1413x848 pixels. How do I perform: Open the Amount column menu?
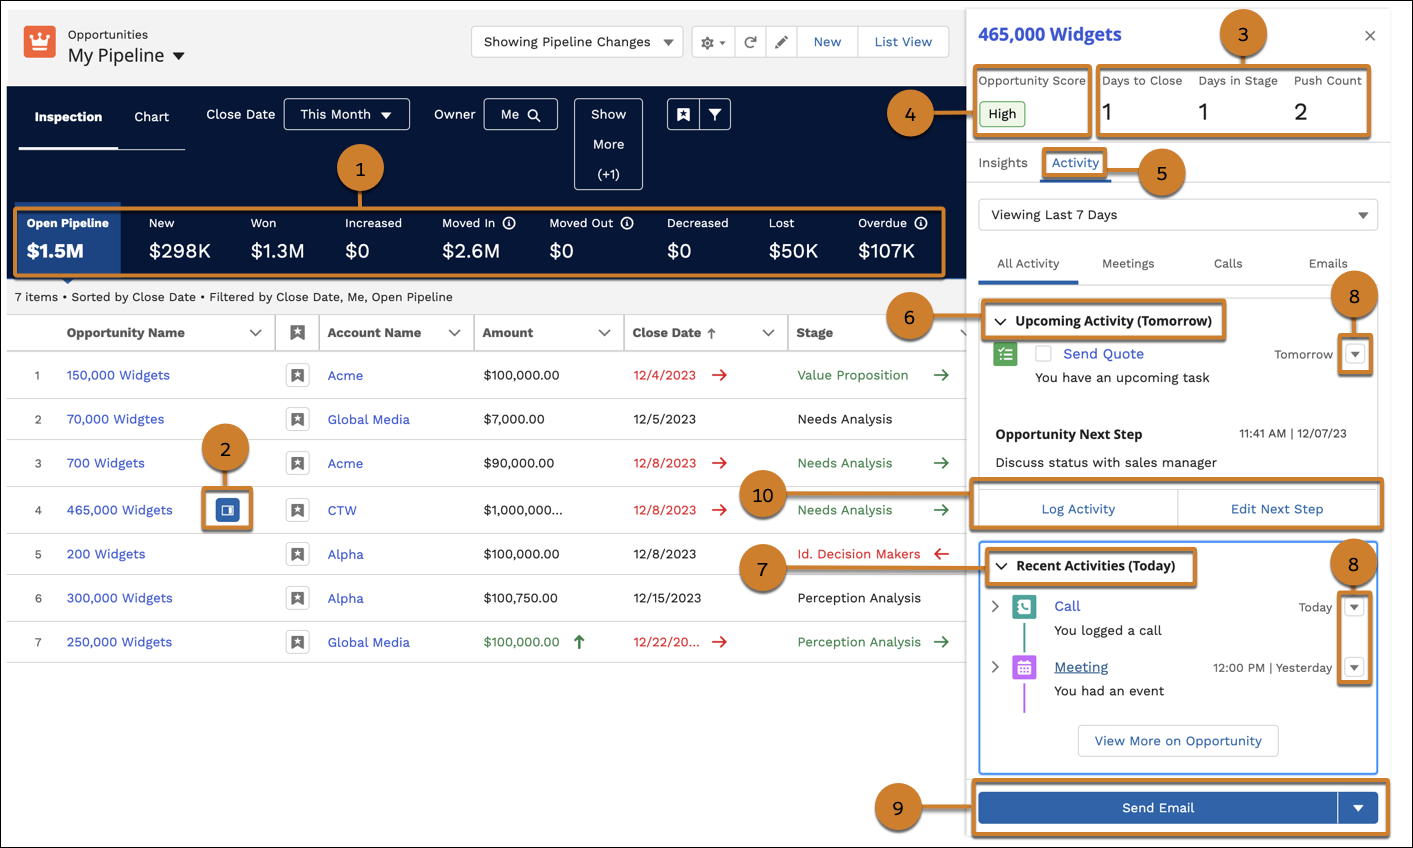604,333
